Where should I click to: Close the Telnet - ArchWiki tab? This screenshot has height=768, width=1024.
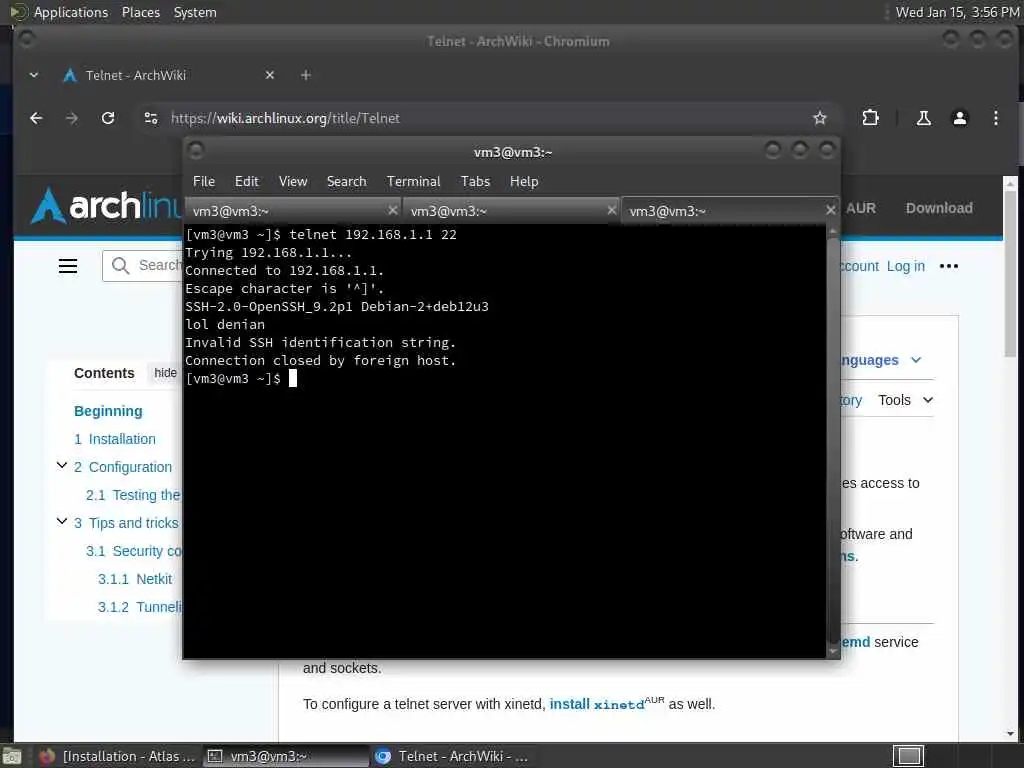point(270,75)
